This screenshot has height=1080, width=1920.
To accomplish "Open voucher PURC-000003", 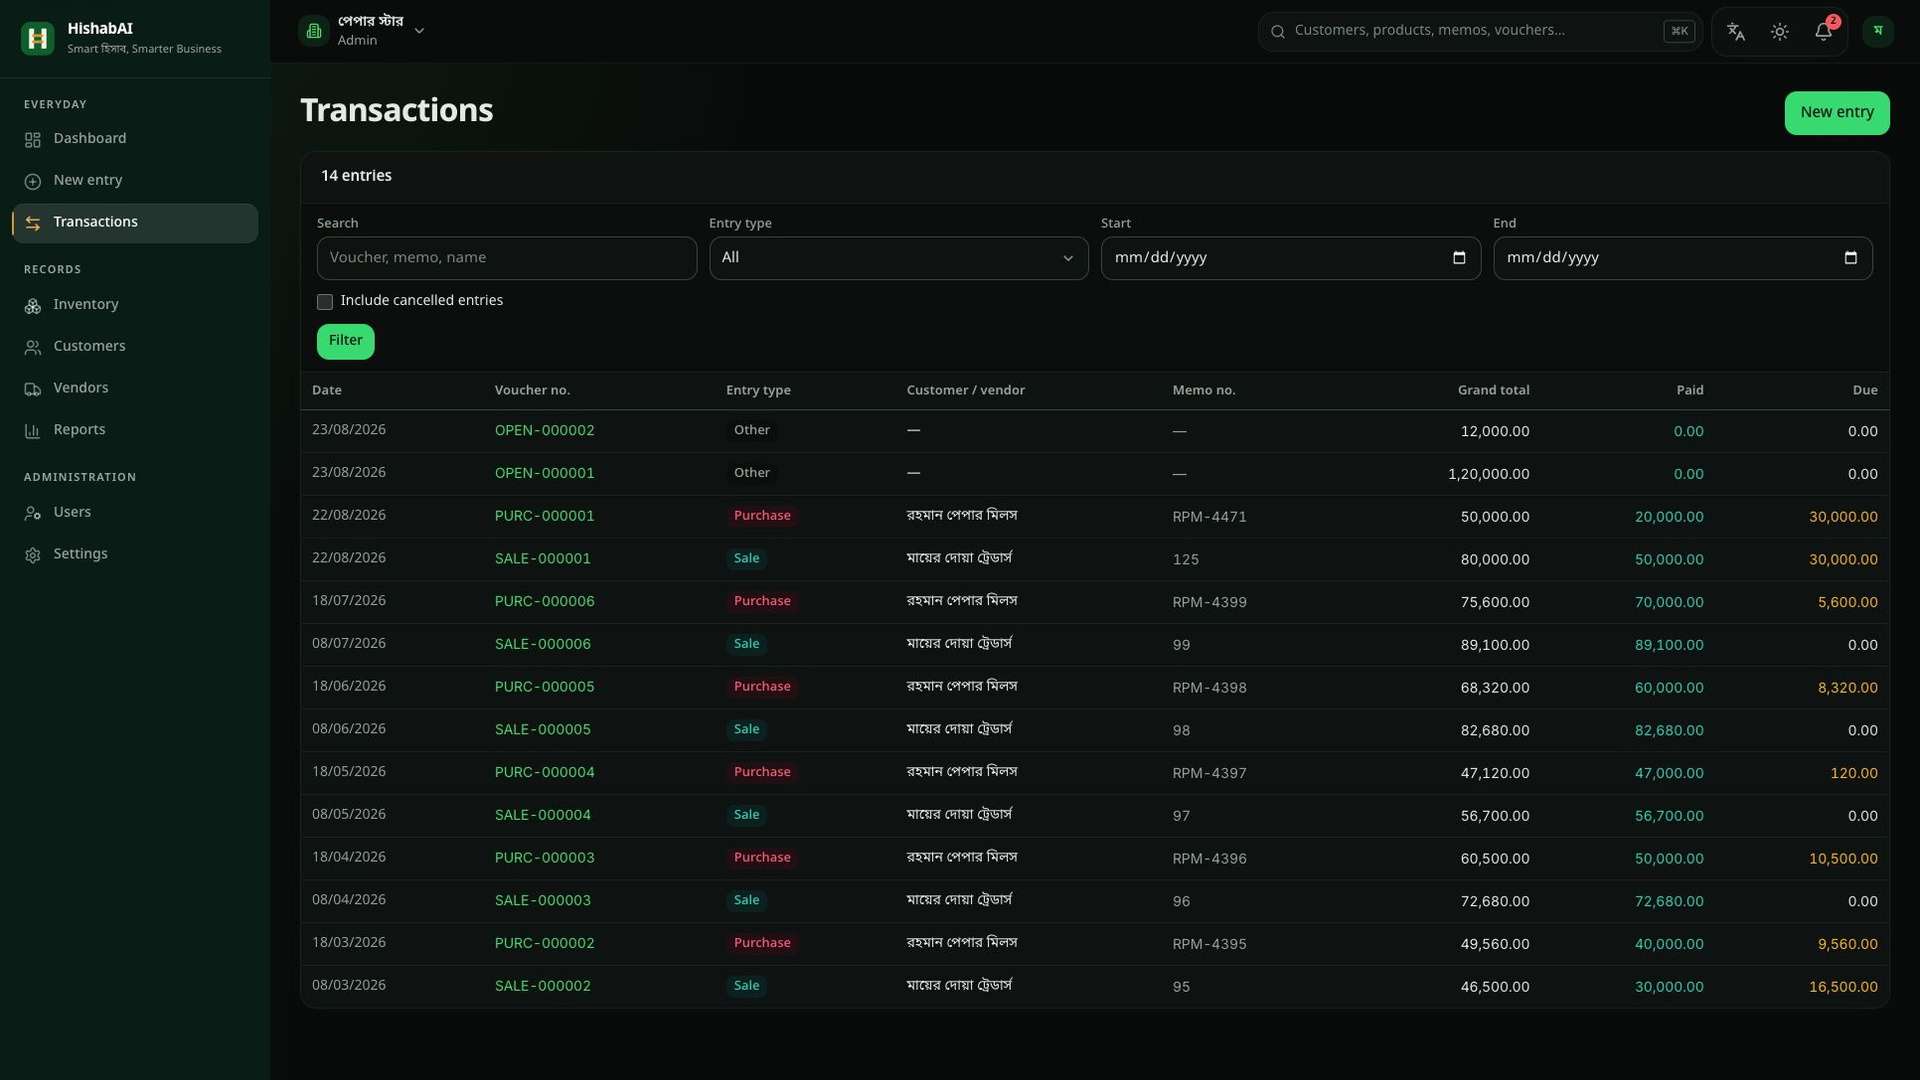I will coord(545,858).
